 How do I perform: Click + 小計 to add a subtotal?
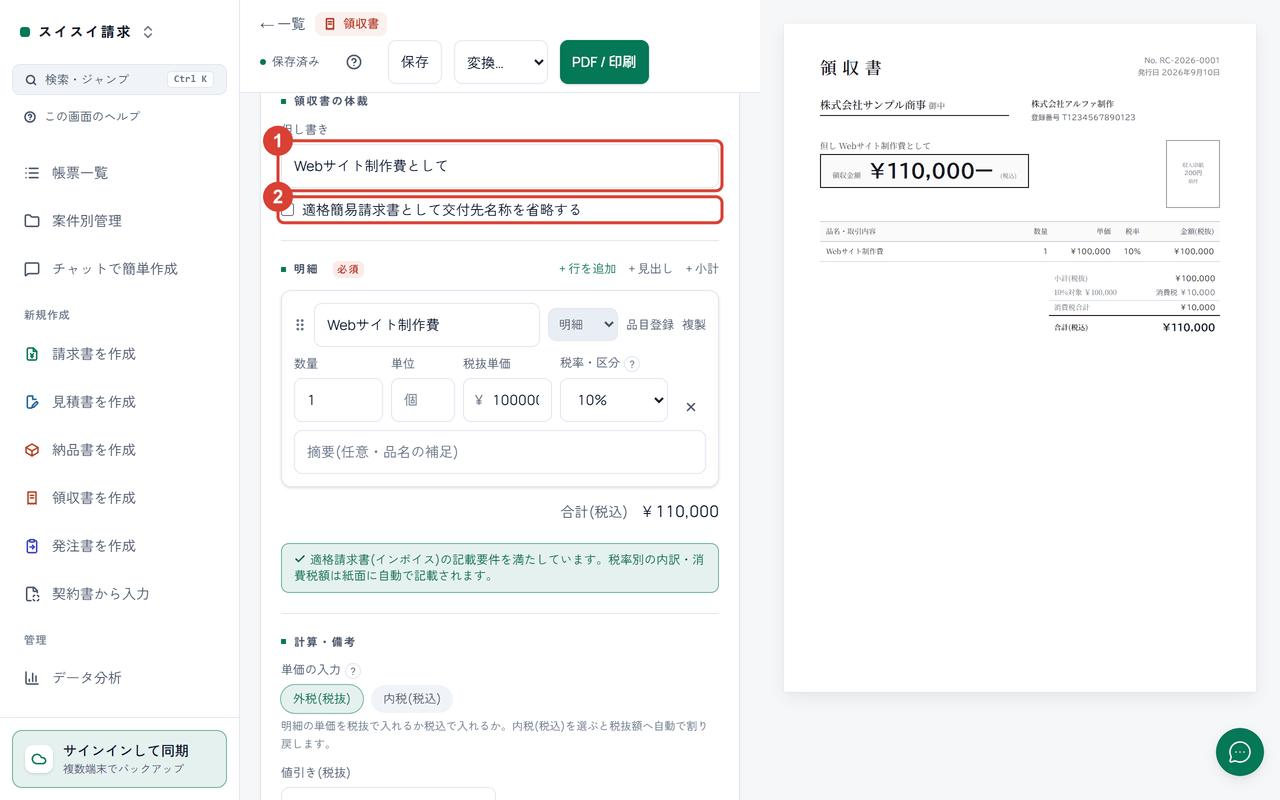[702, 269]
